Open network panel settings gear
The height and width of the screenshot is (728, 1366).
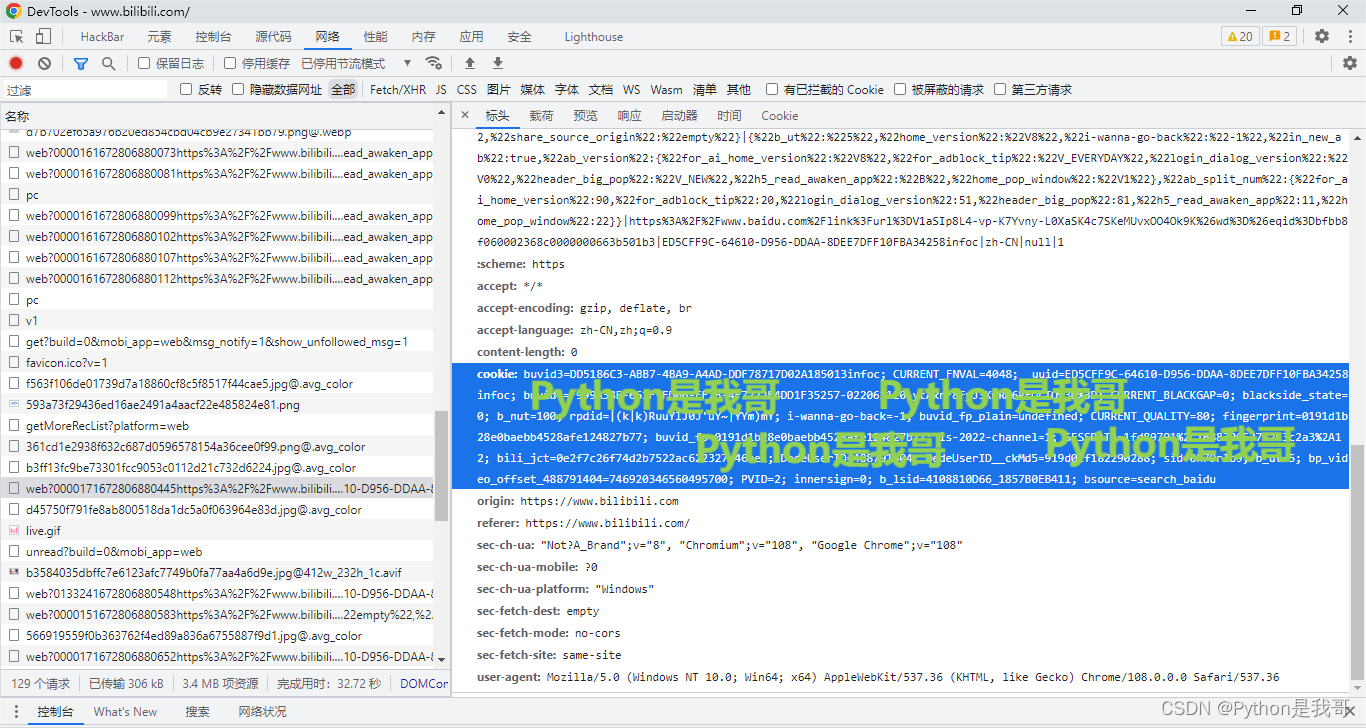tap(1350, 63)
